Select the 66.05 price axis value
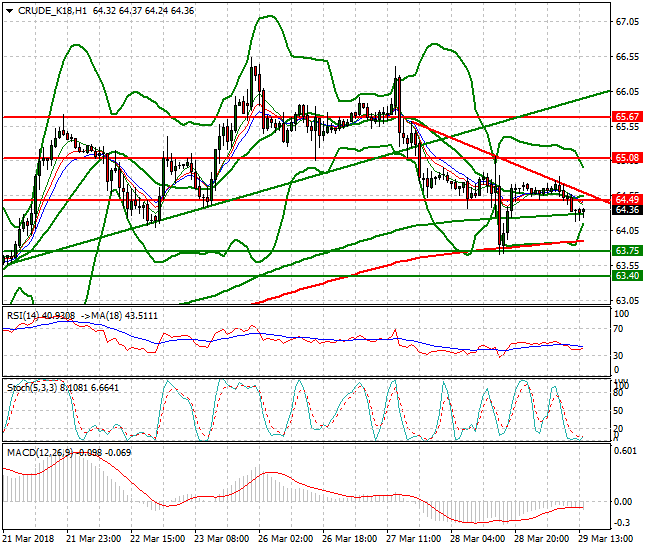This screenshot has width=650, height=550. (x=627, y=92)
